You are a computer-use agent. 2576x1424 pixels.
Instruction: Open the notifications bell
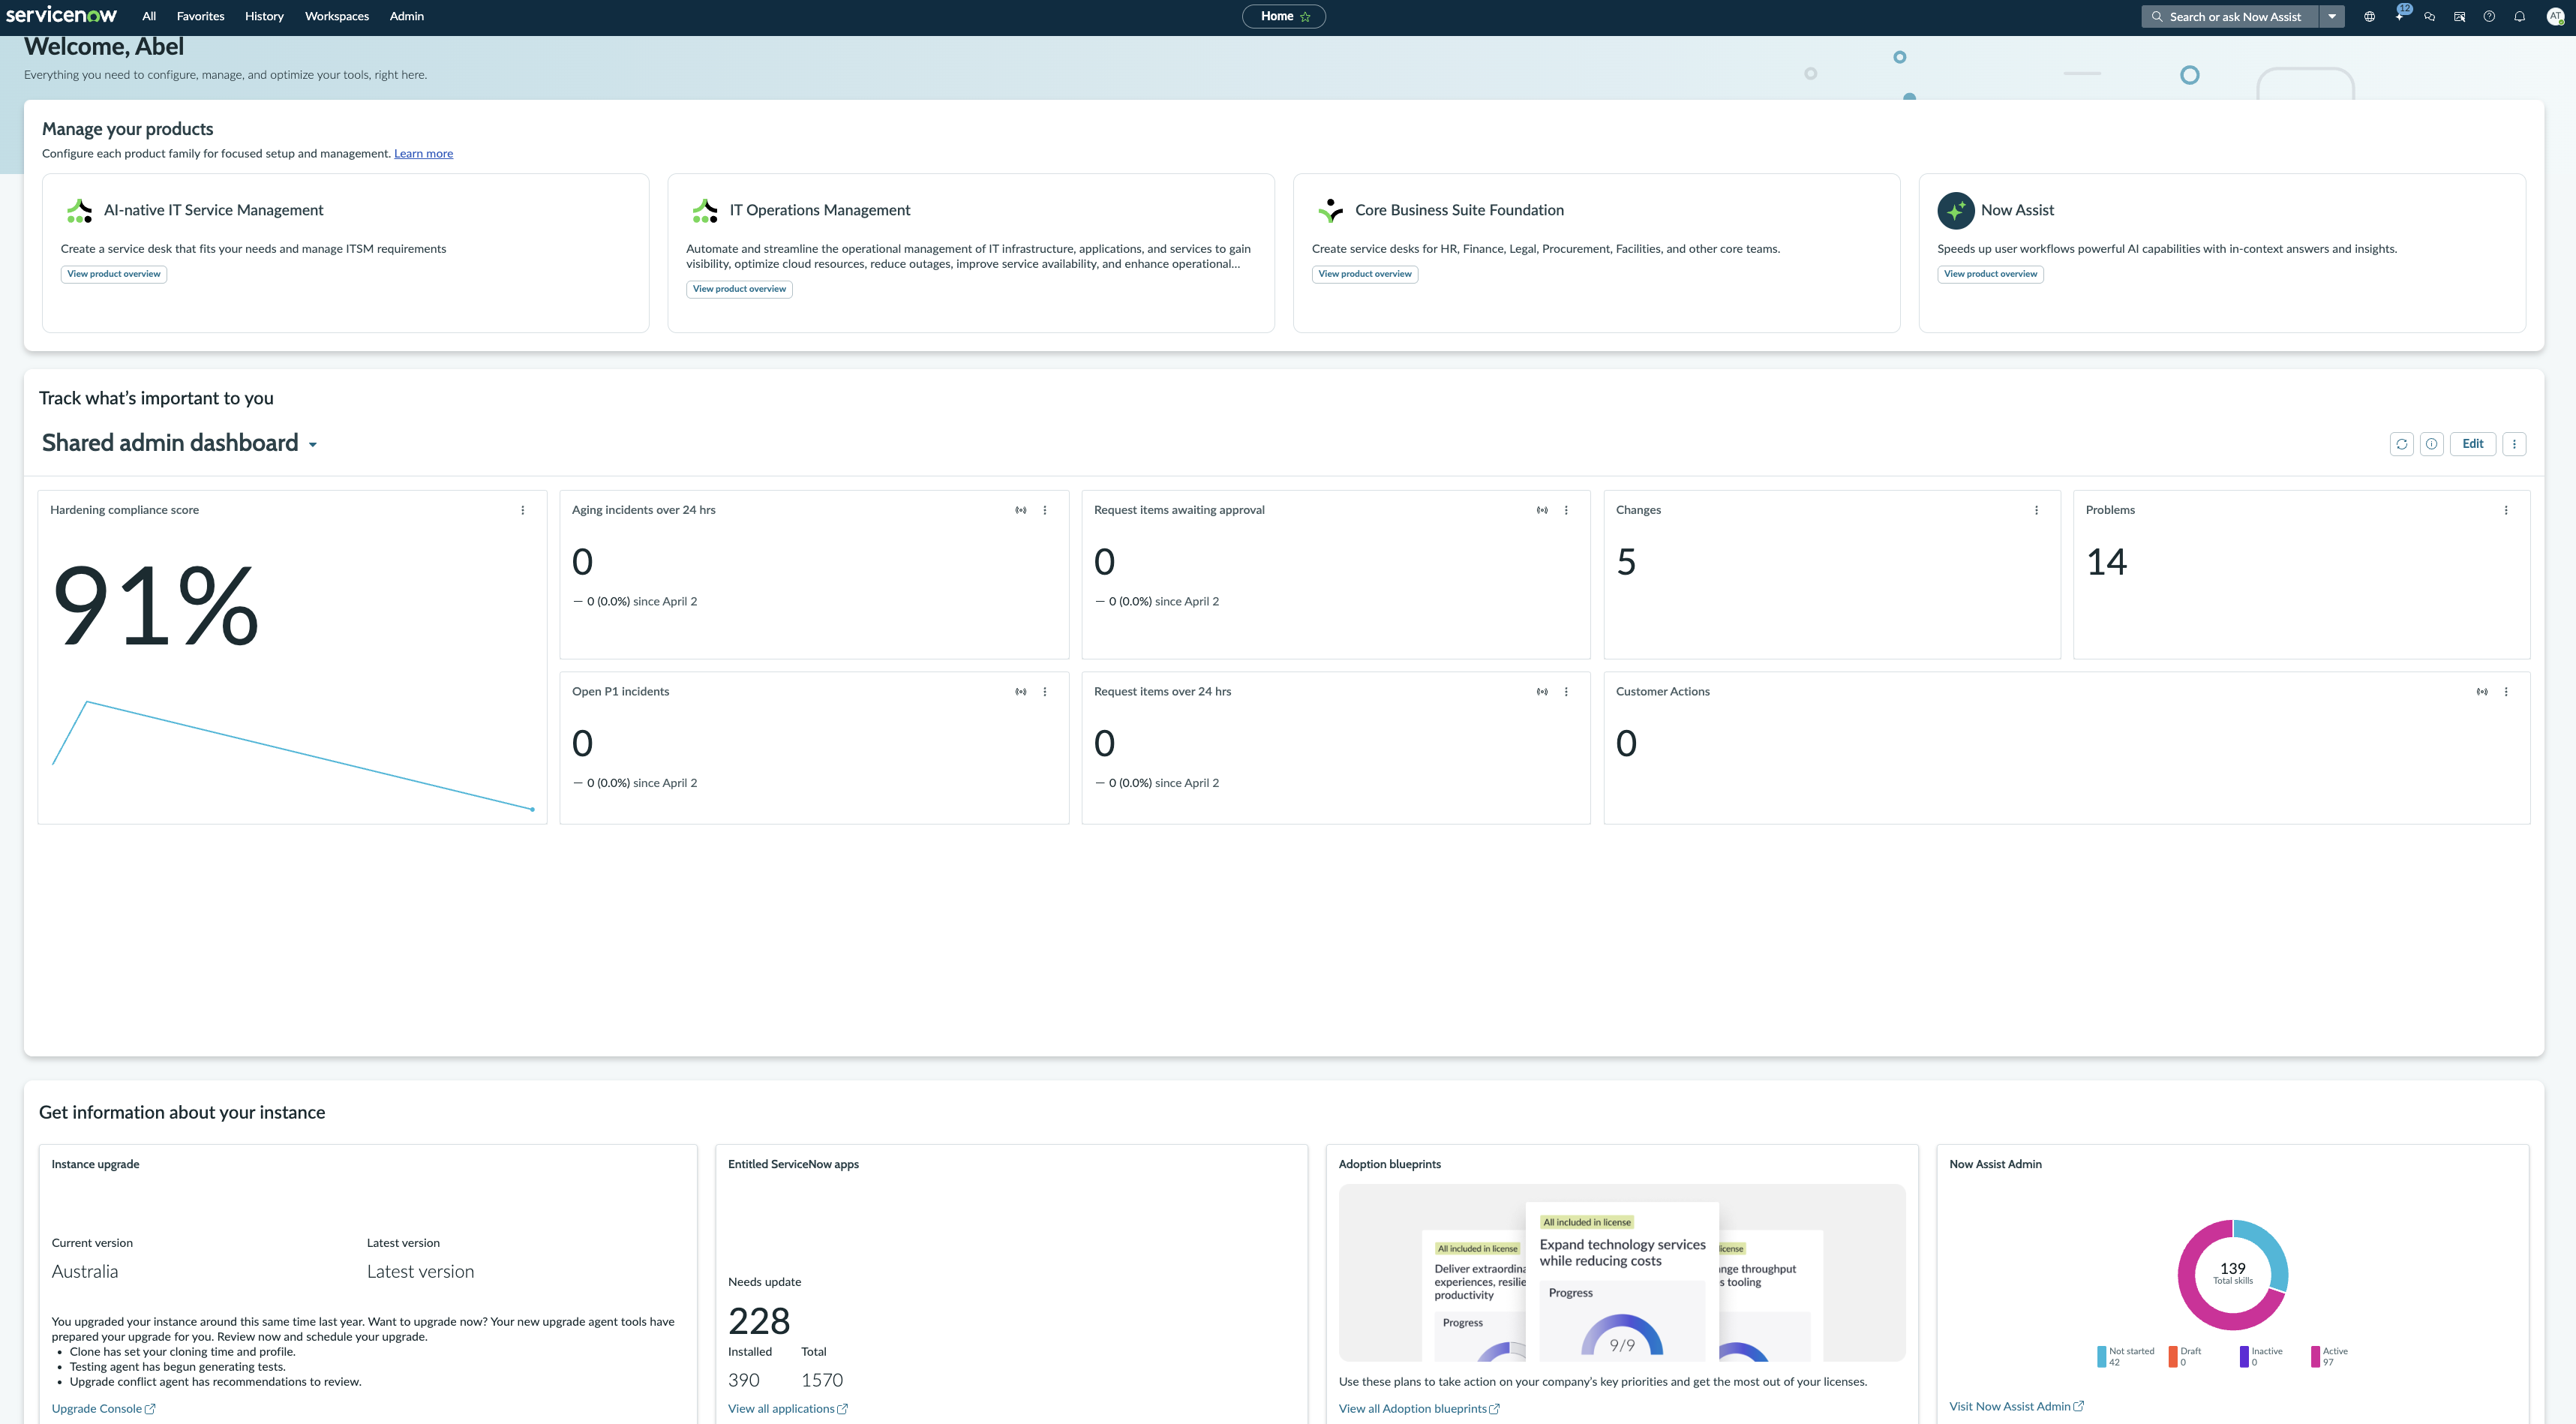2519,16
